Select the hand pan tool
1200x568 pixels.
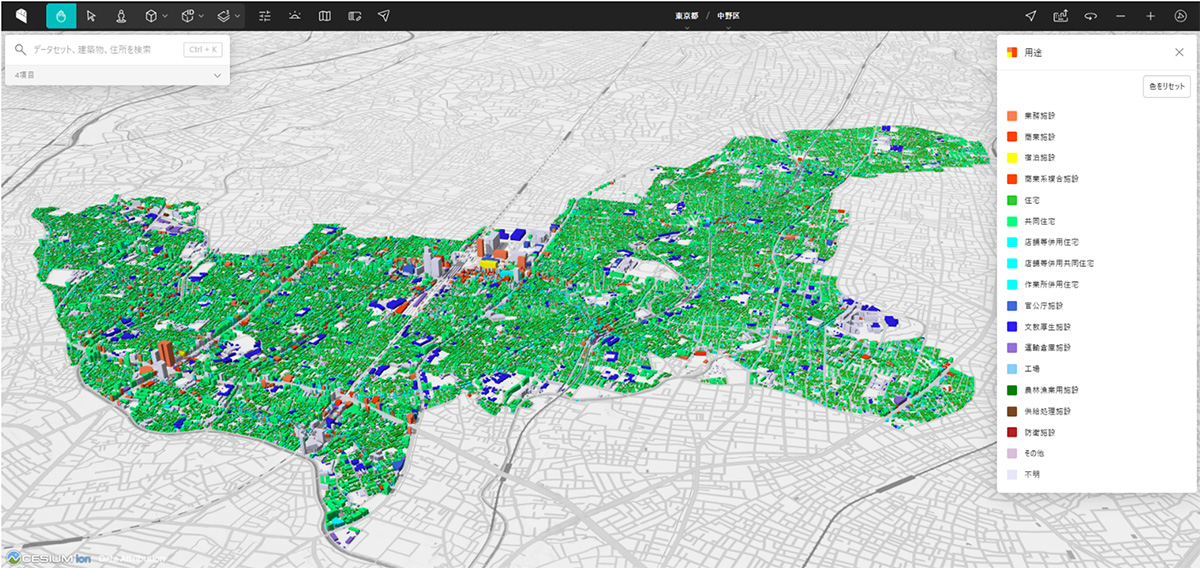coord(61,16)
